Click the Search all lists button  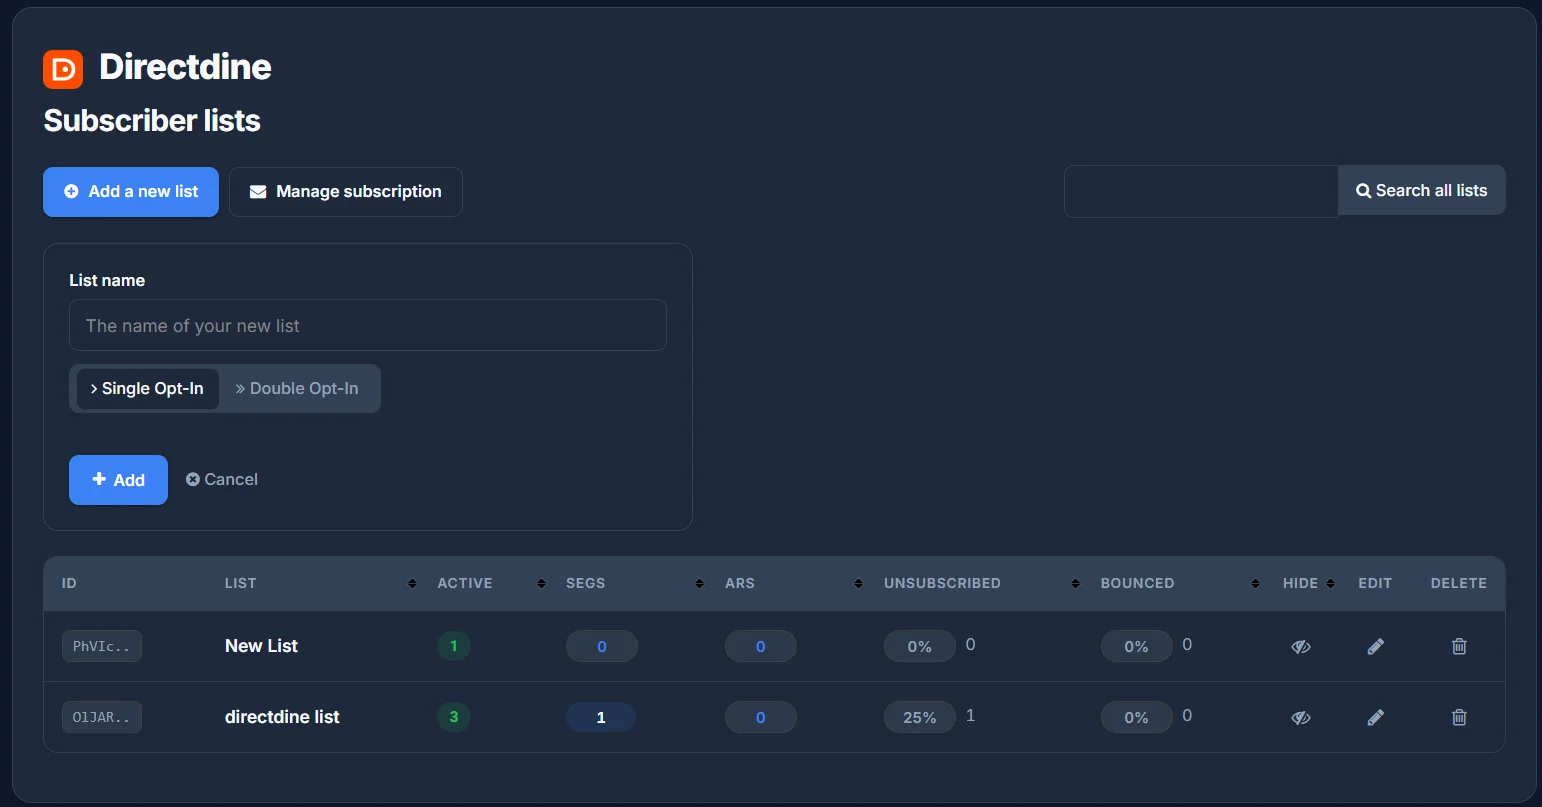(x=1422, y=191)
